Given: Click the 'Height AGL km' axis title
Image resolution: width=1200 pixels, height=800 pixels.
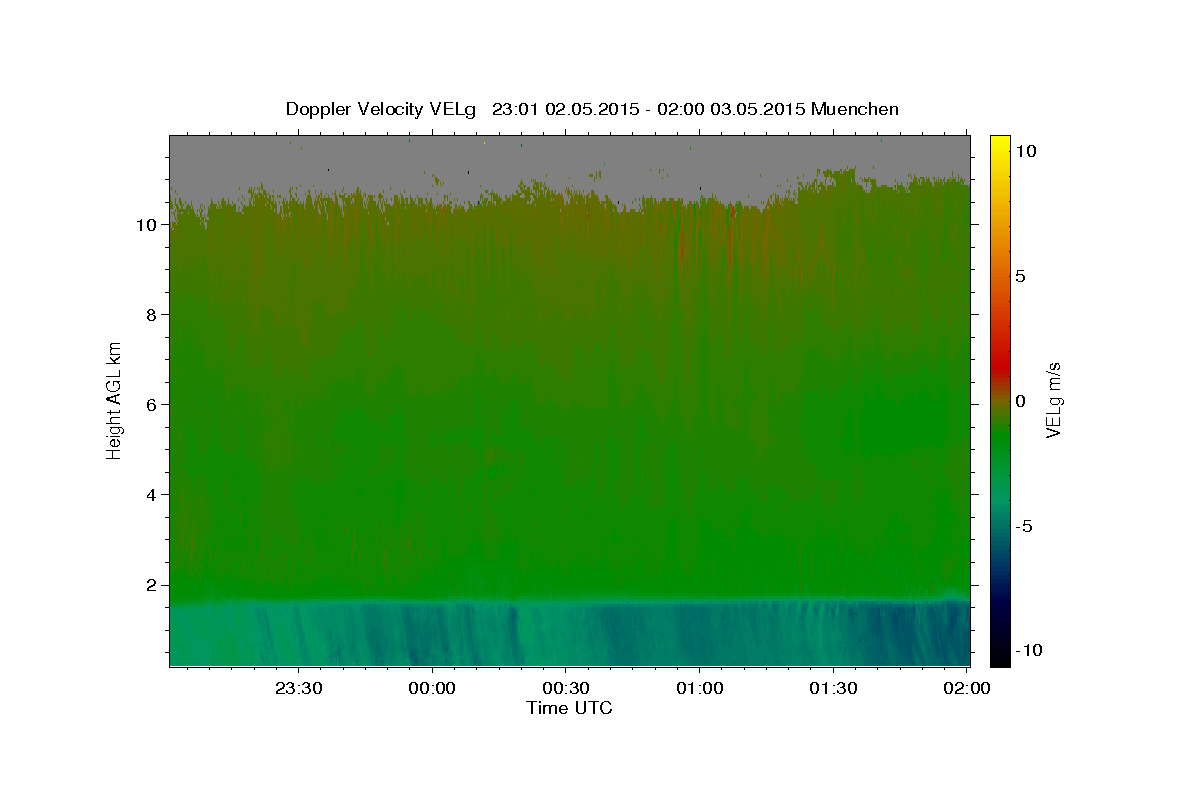Looking at the screenshot, I should click(x=115, y=400).
